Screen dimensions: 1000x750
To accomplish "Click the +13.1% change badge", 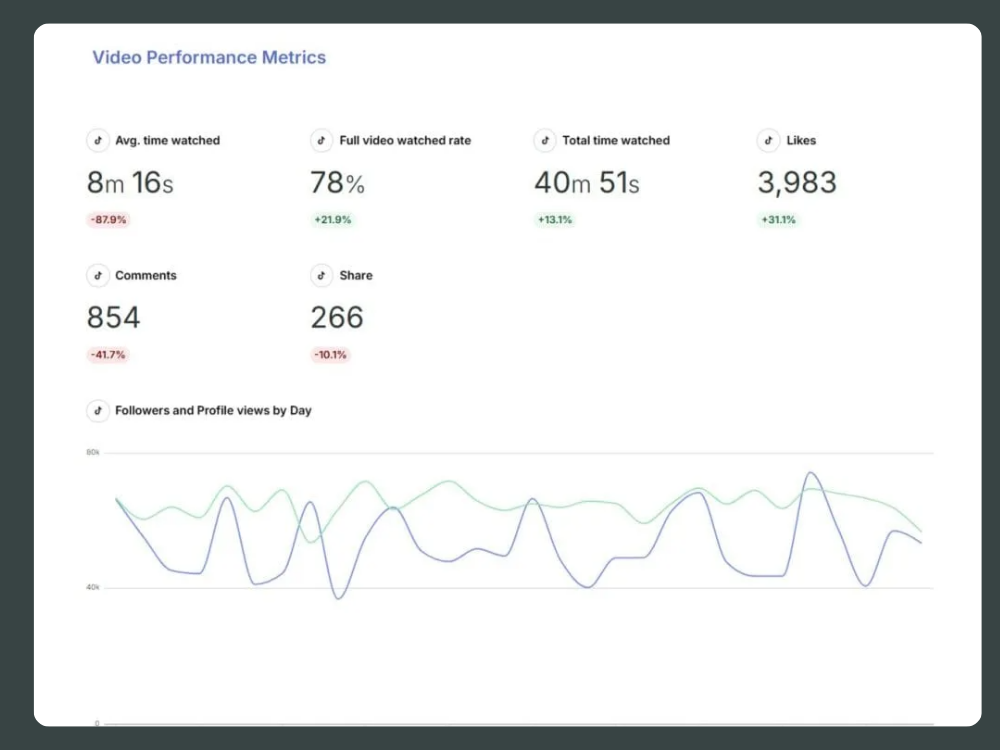I will point(555,220).
